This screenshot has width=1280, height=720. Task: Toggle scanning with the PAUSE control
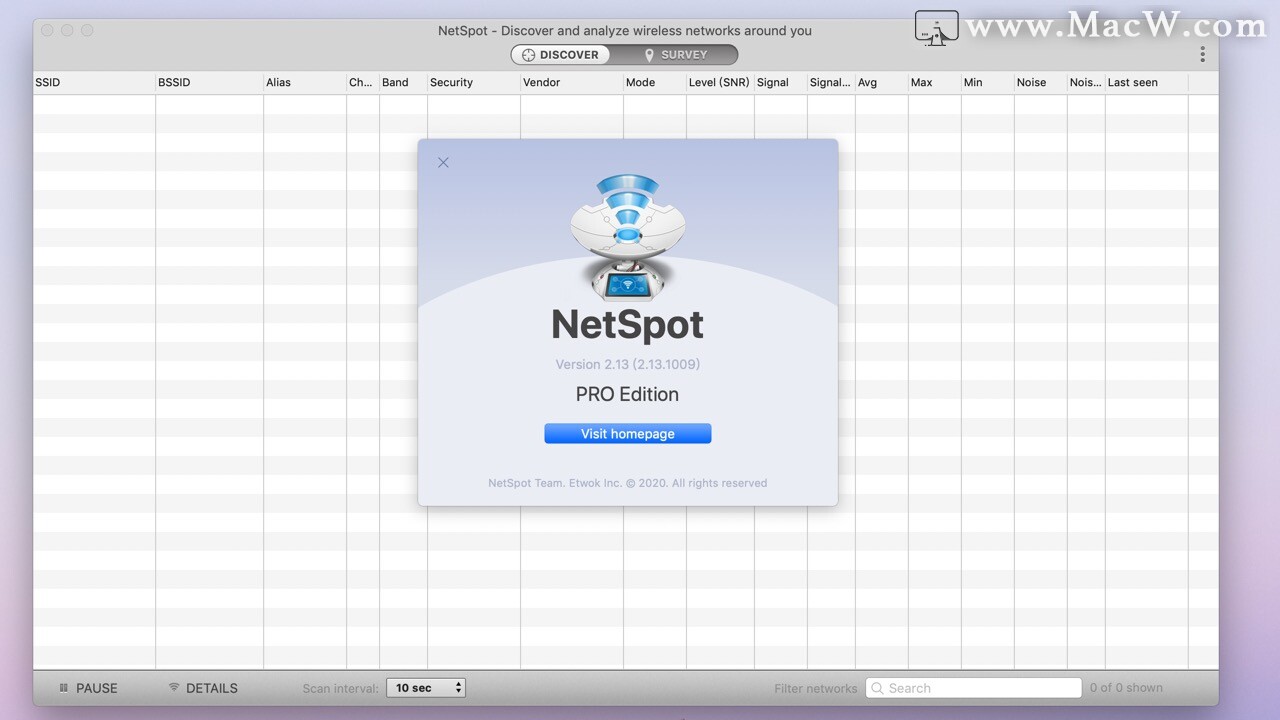pos(96,688)
